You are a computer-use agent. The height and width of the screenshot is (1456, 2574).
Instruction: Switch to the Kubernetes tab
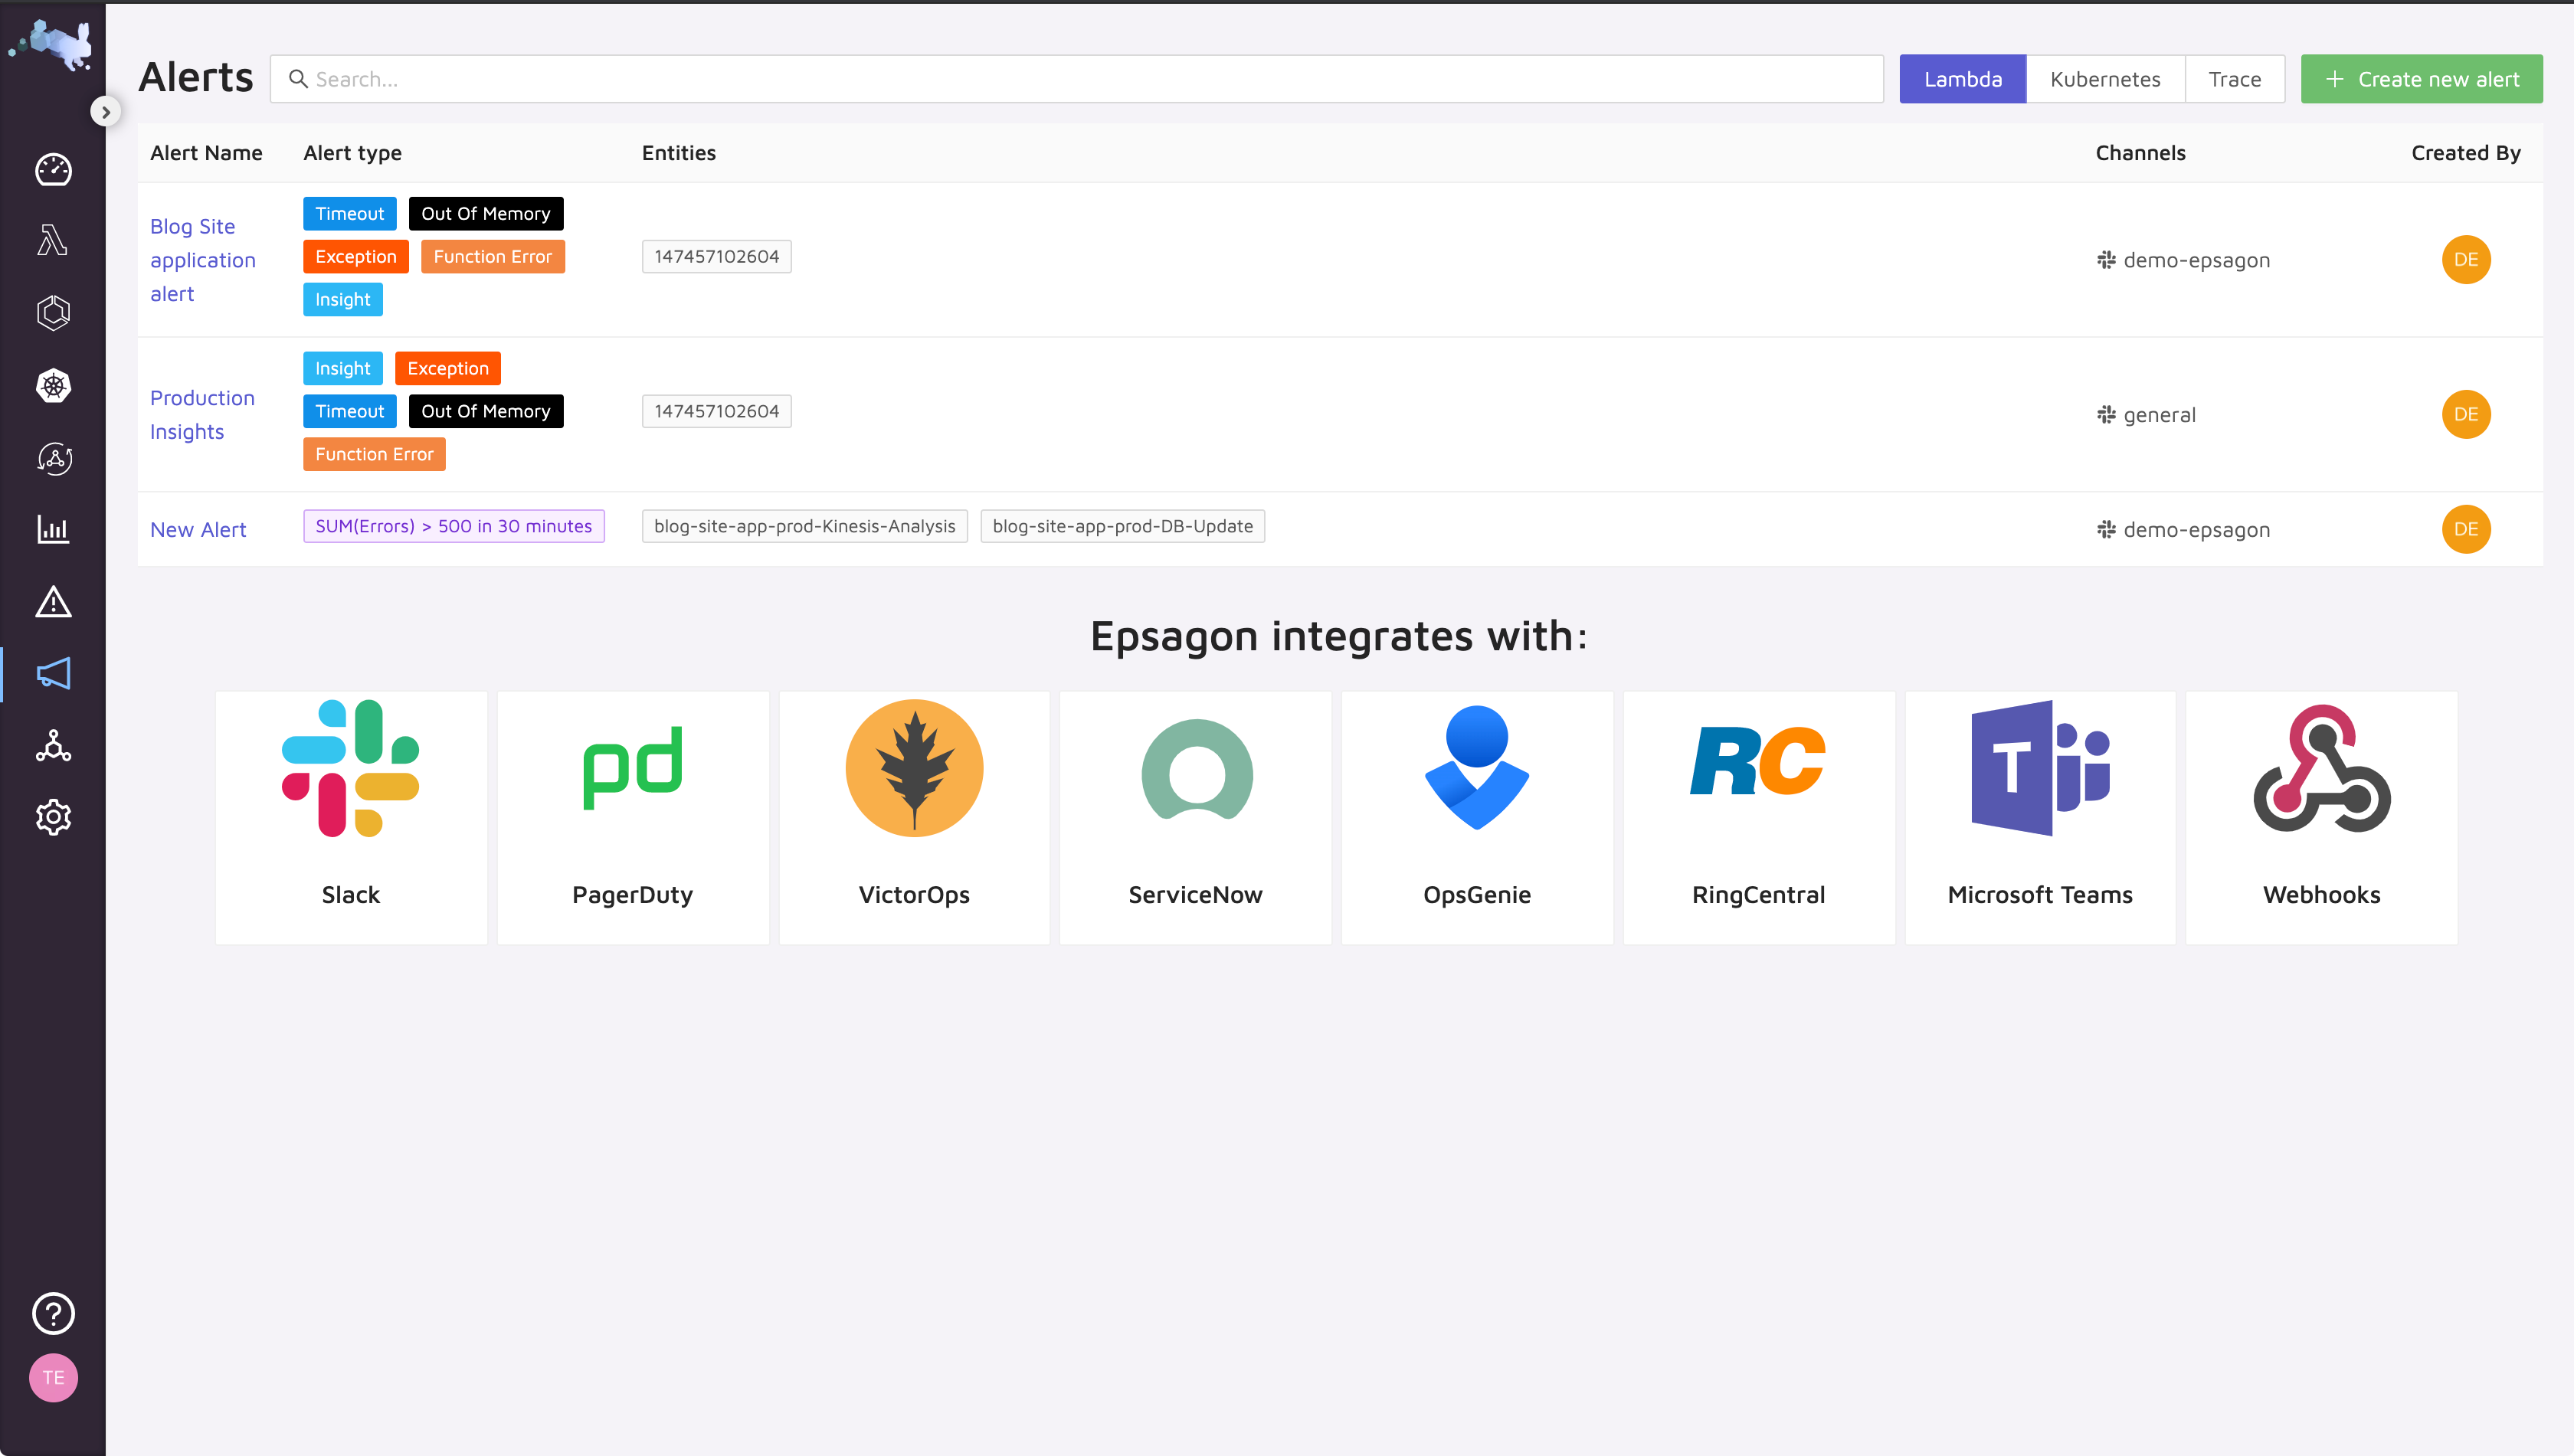tap(2105, 79)
